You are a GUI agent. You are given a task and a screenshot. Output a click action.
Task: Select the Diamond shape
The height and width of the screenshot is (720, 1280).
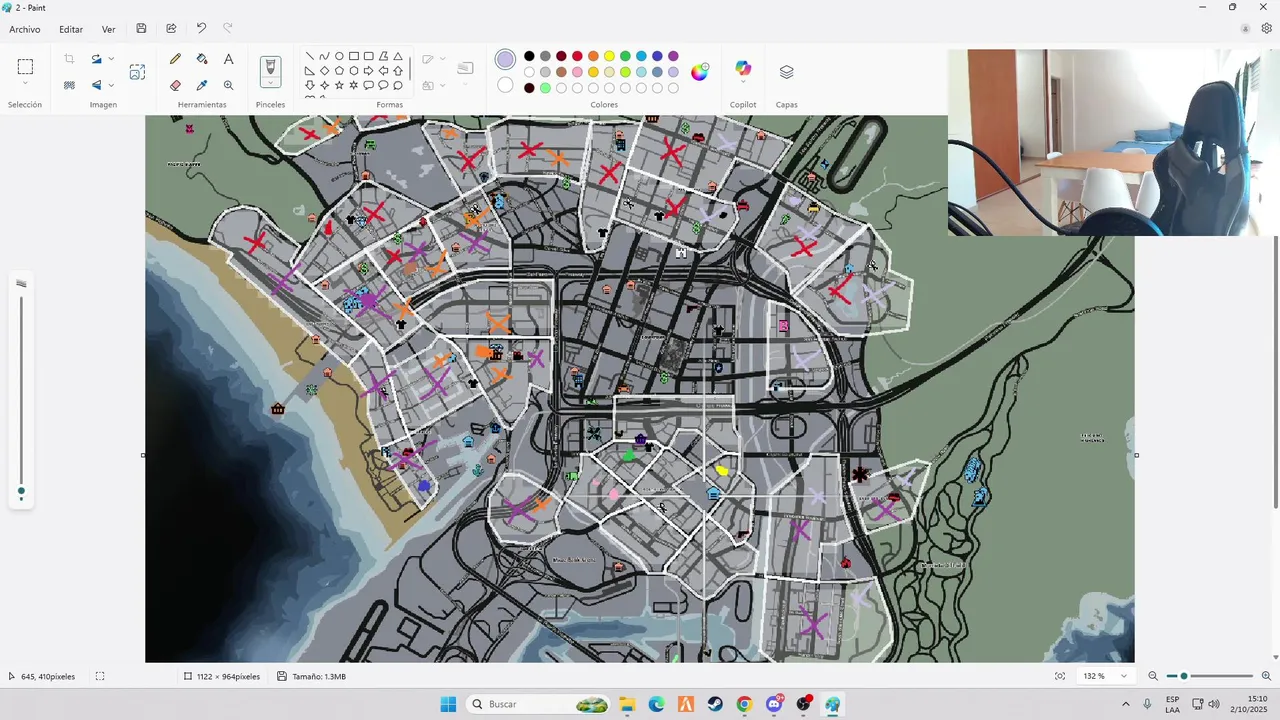click(324, 71)
